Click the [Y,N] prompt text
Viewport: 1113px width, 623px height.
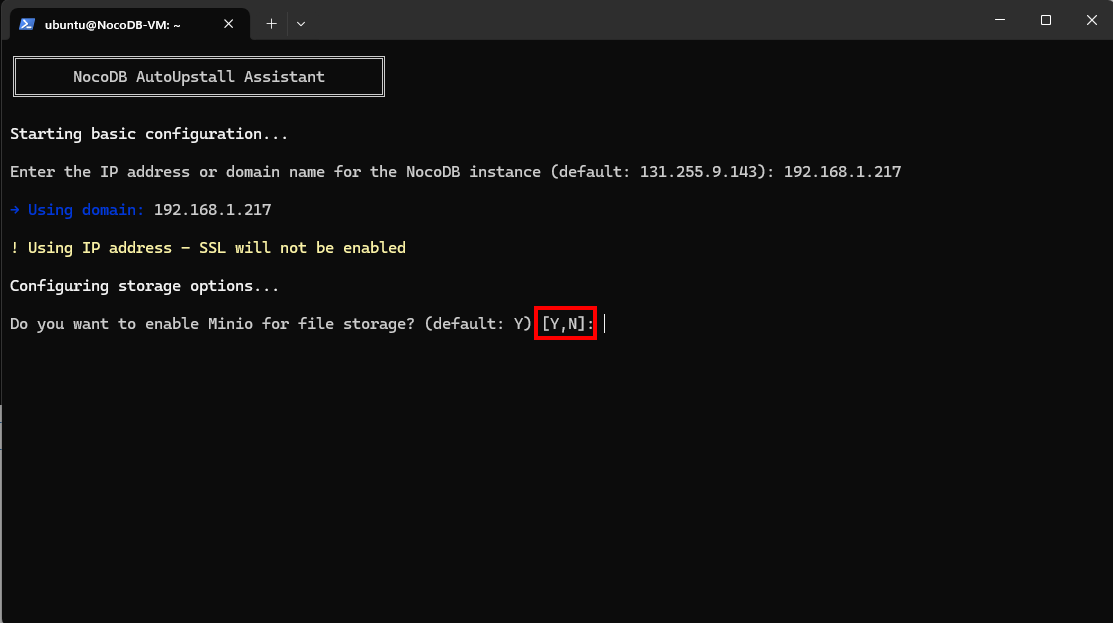point(564,324)
